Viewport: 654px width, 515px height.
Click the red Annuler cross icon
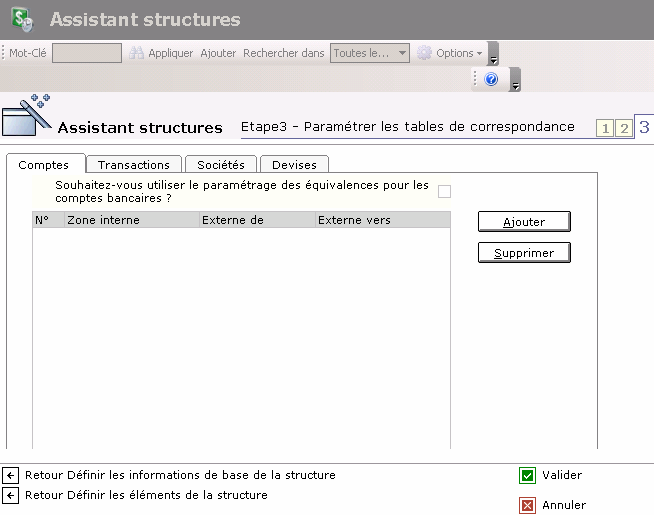[x=527, y=505]
